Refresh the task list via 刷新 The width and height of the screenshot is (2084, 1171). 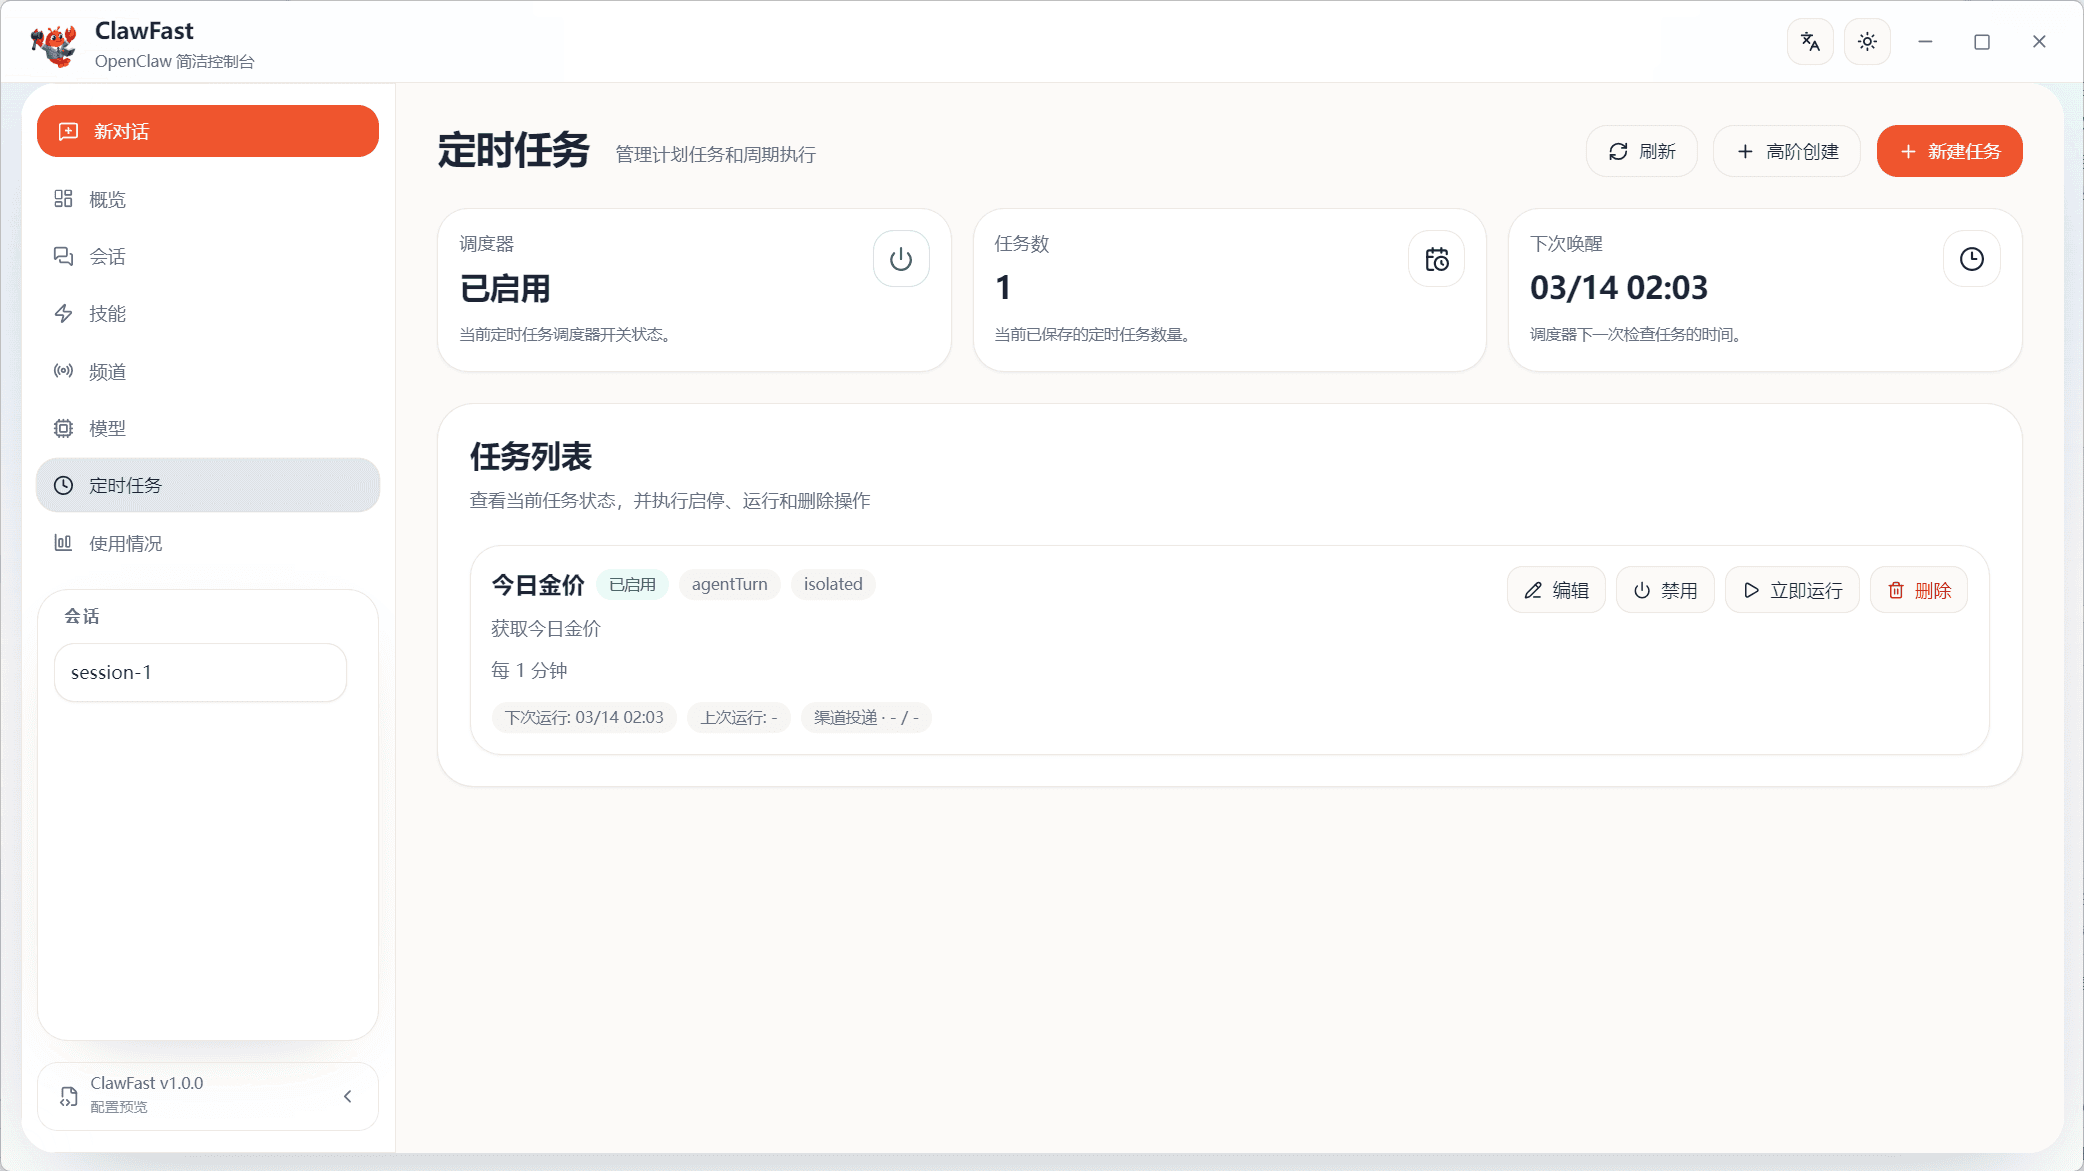click(1641, 151)
